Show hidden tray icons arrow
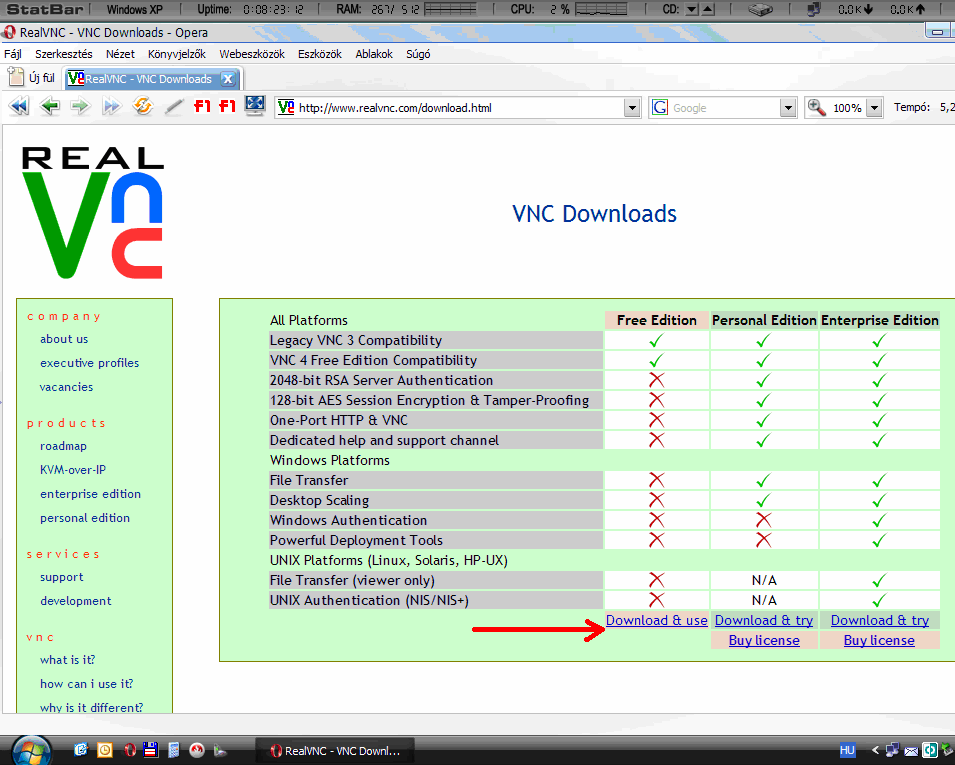This screenshot has width=955, height=765. click(876, 750)
